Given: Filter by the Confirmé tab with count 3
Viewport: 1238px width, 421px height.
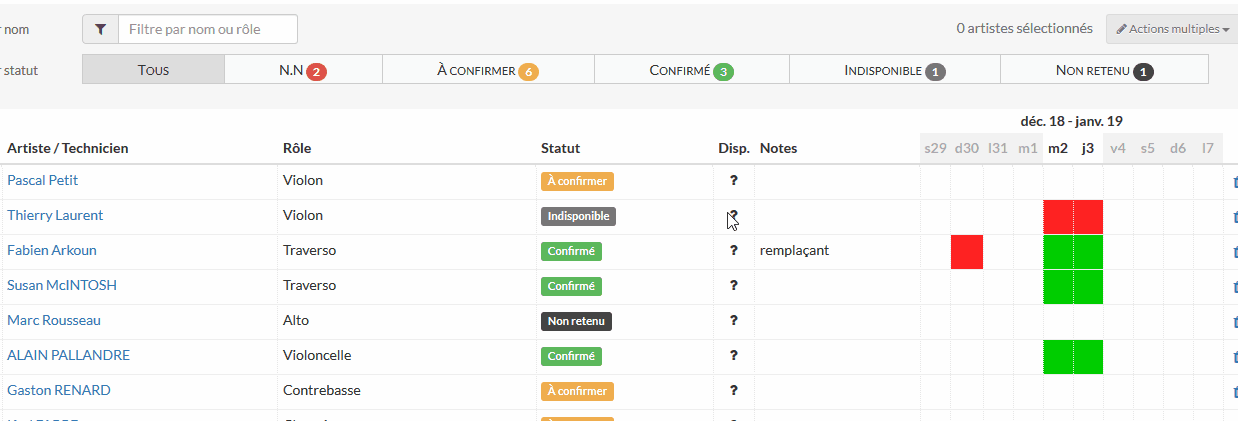Looking at the screenshot, I should [x=691, y=70].
